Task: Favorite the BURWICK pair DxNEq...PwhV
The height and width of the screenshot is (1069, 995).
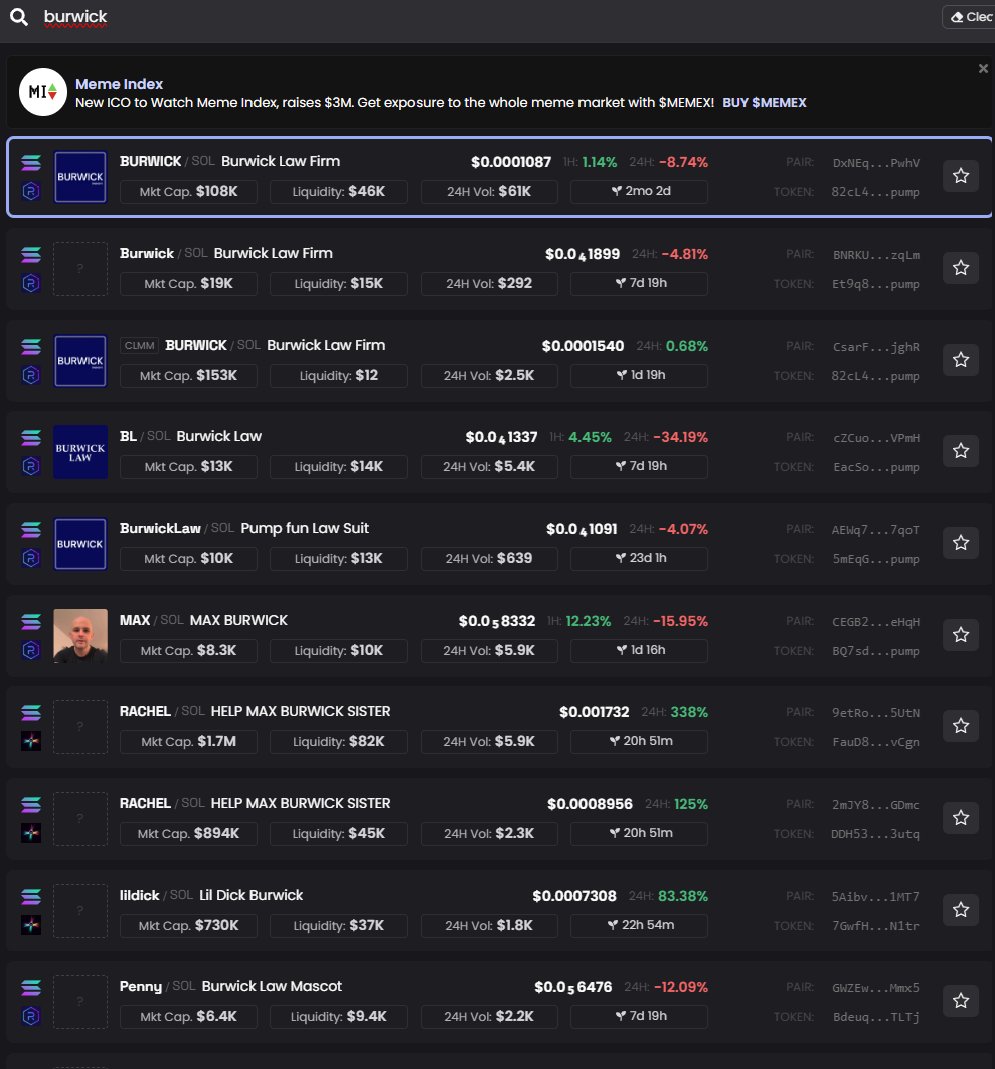Action: click(x=961, y=176)
